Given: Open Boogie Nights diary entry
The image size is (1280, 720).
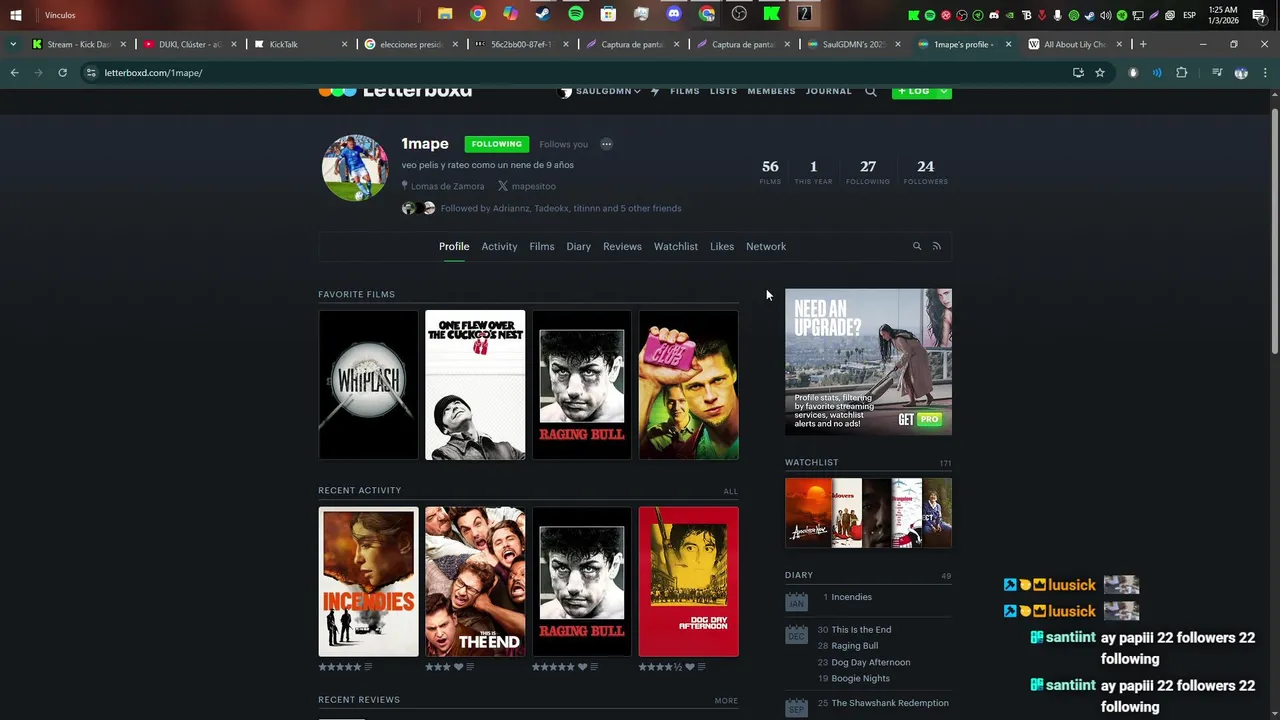Looking at the screenshot, I should (860, 678).
